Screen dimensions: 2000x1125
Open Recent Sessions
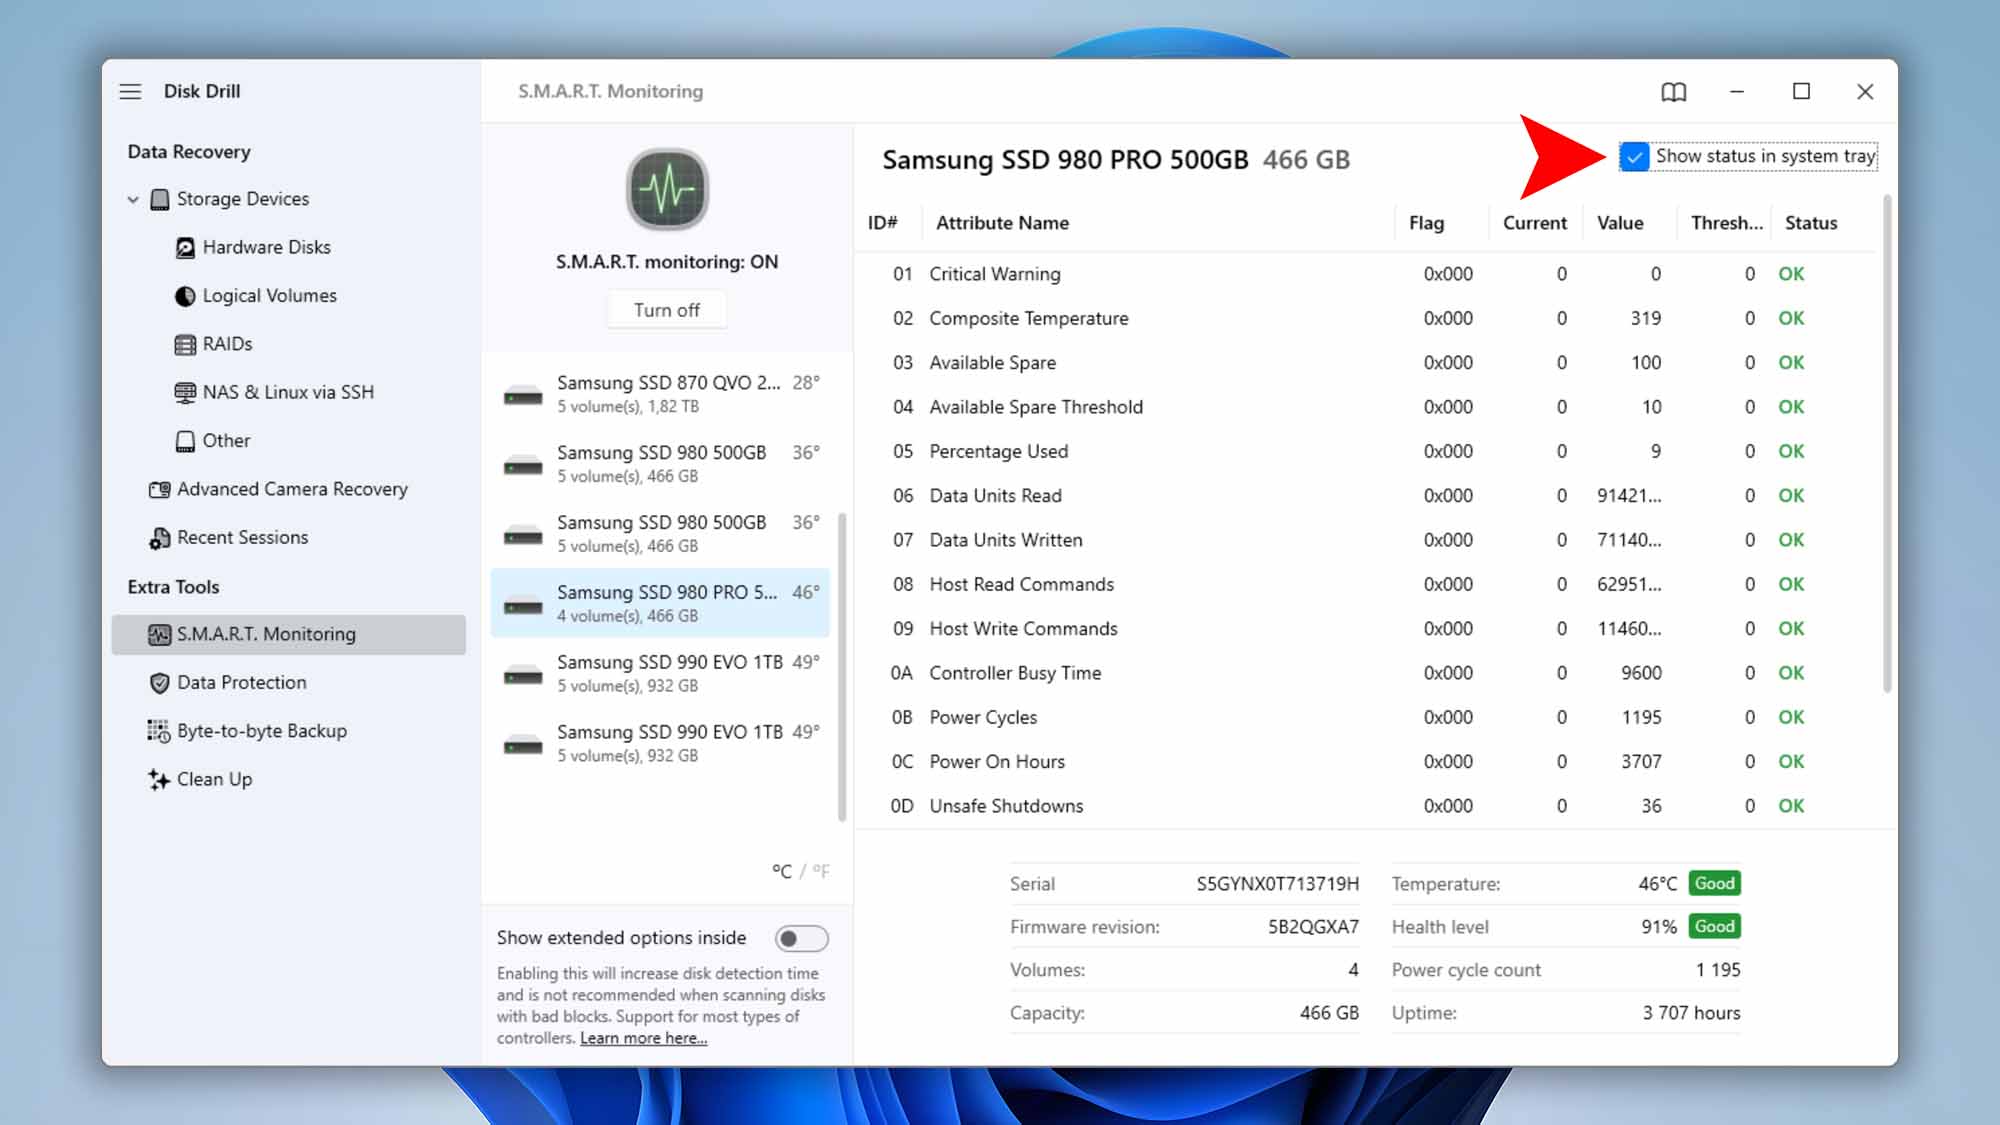[x=242, y=537]
